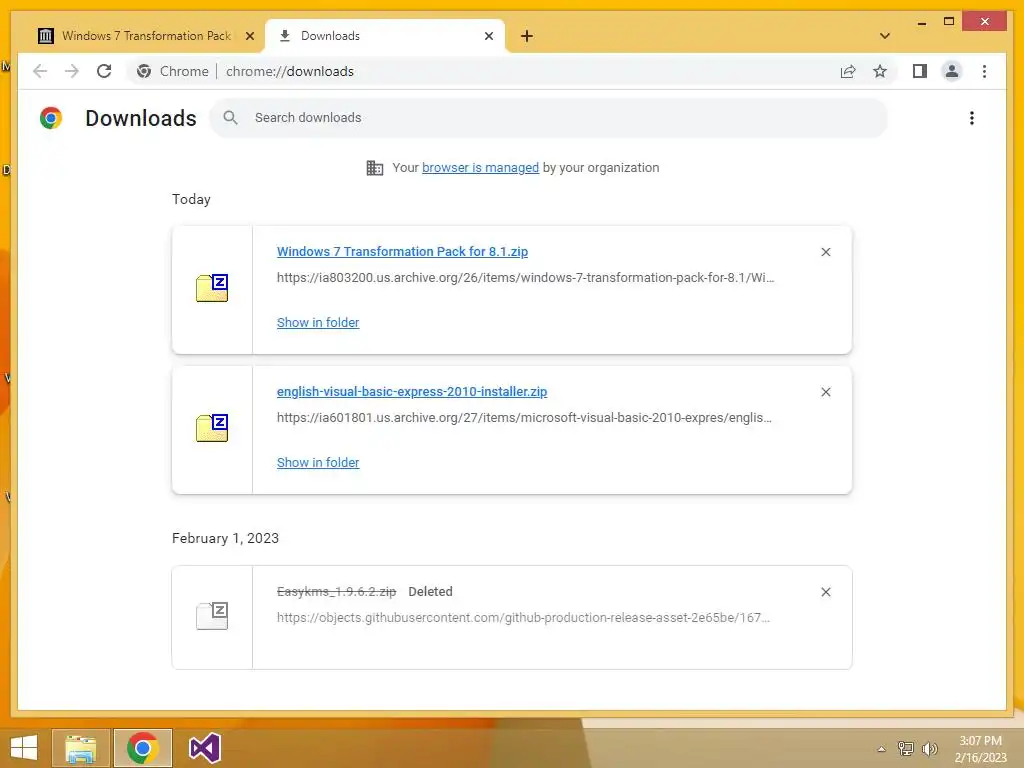The width and height of the screenshot is (1024, 768).
Task: Bookmark this tab with the star icon
Action: tap(880, 71)
